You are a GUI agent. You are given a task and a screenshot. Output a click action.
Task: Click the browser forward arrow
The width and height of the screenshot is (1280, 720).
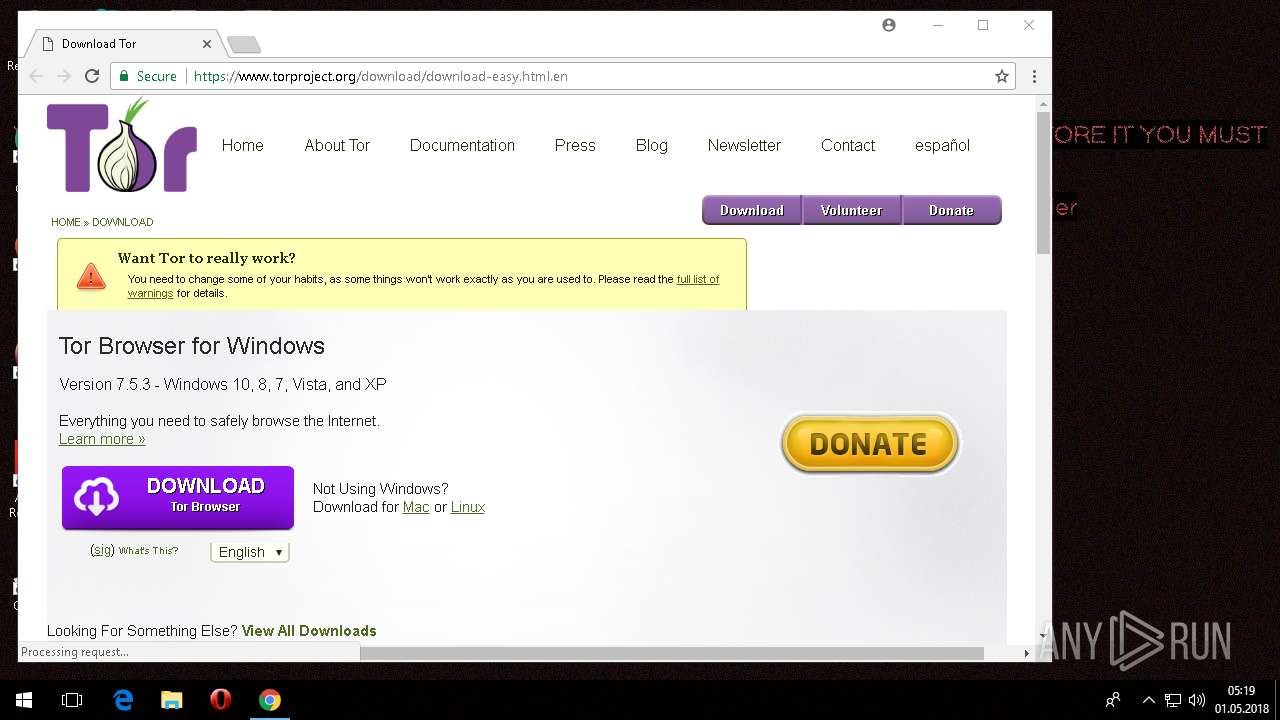click(x=64, y=76)
